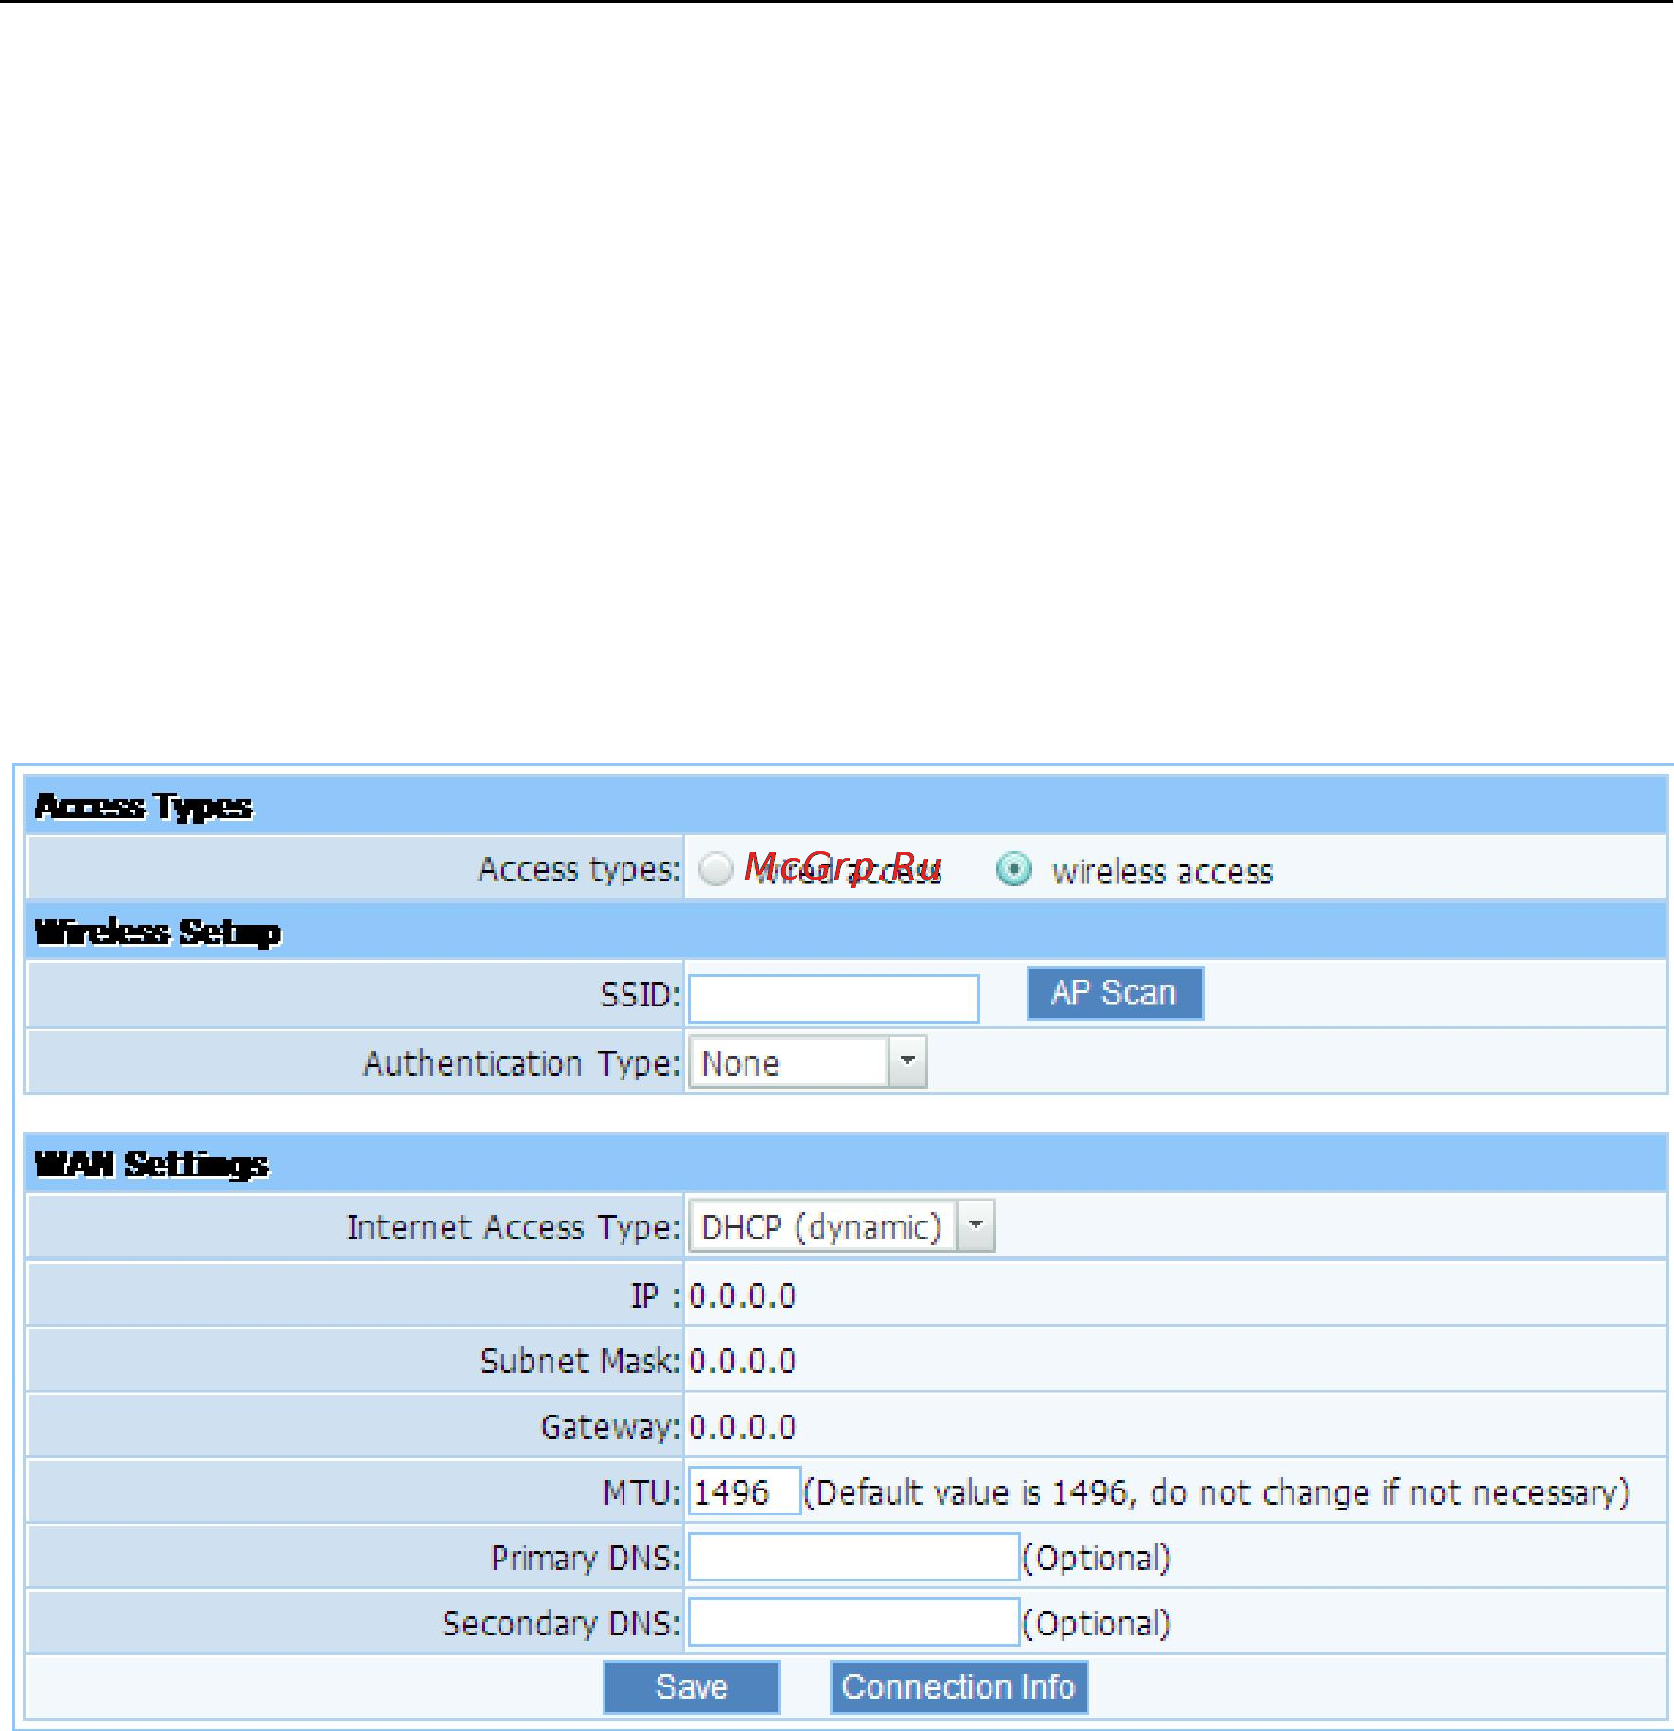
Task: Click the Internet Access Type label
Action: click(514, 1227)
